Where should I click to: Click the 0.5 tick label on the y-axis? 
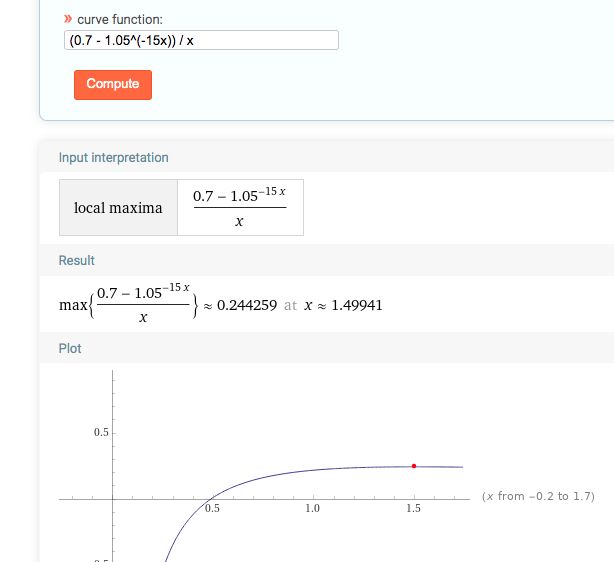pos(101,432)
